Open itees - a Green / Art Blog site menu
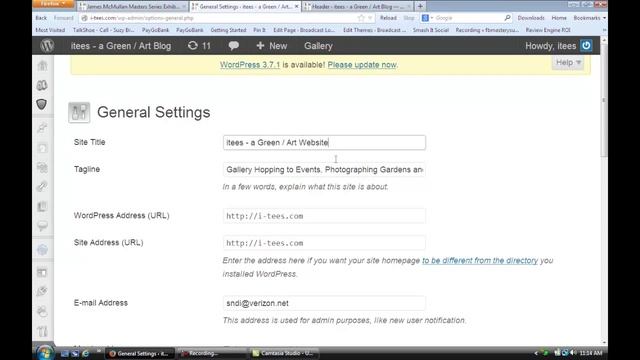This screenshot has height=360, width=640. [121, 46]
